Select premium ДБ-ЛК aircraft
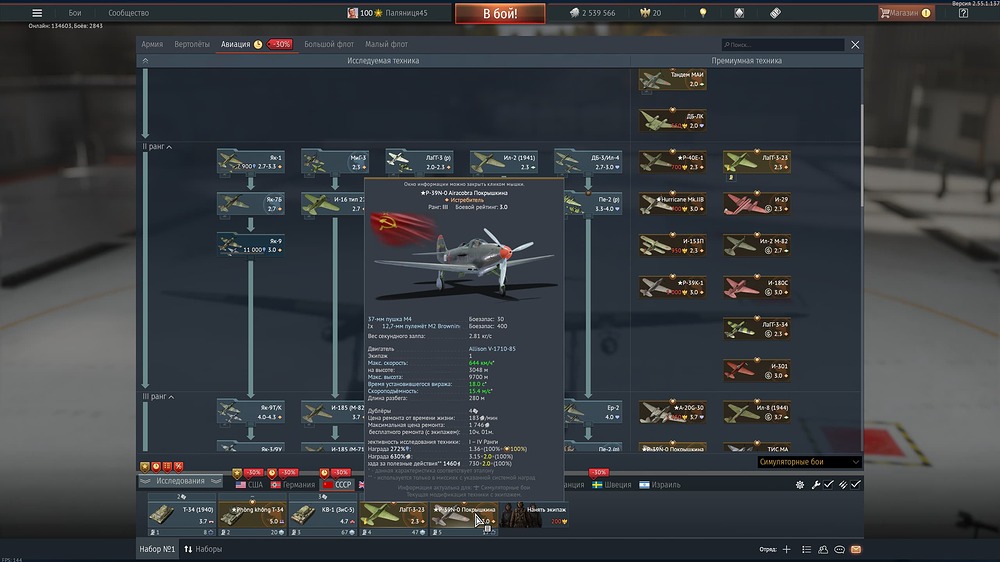1000x562 pixels. point(672,120)
